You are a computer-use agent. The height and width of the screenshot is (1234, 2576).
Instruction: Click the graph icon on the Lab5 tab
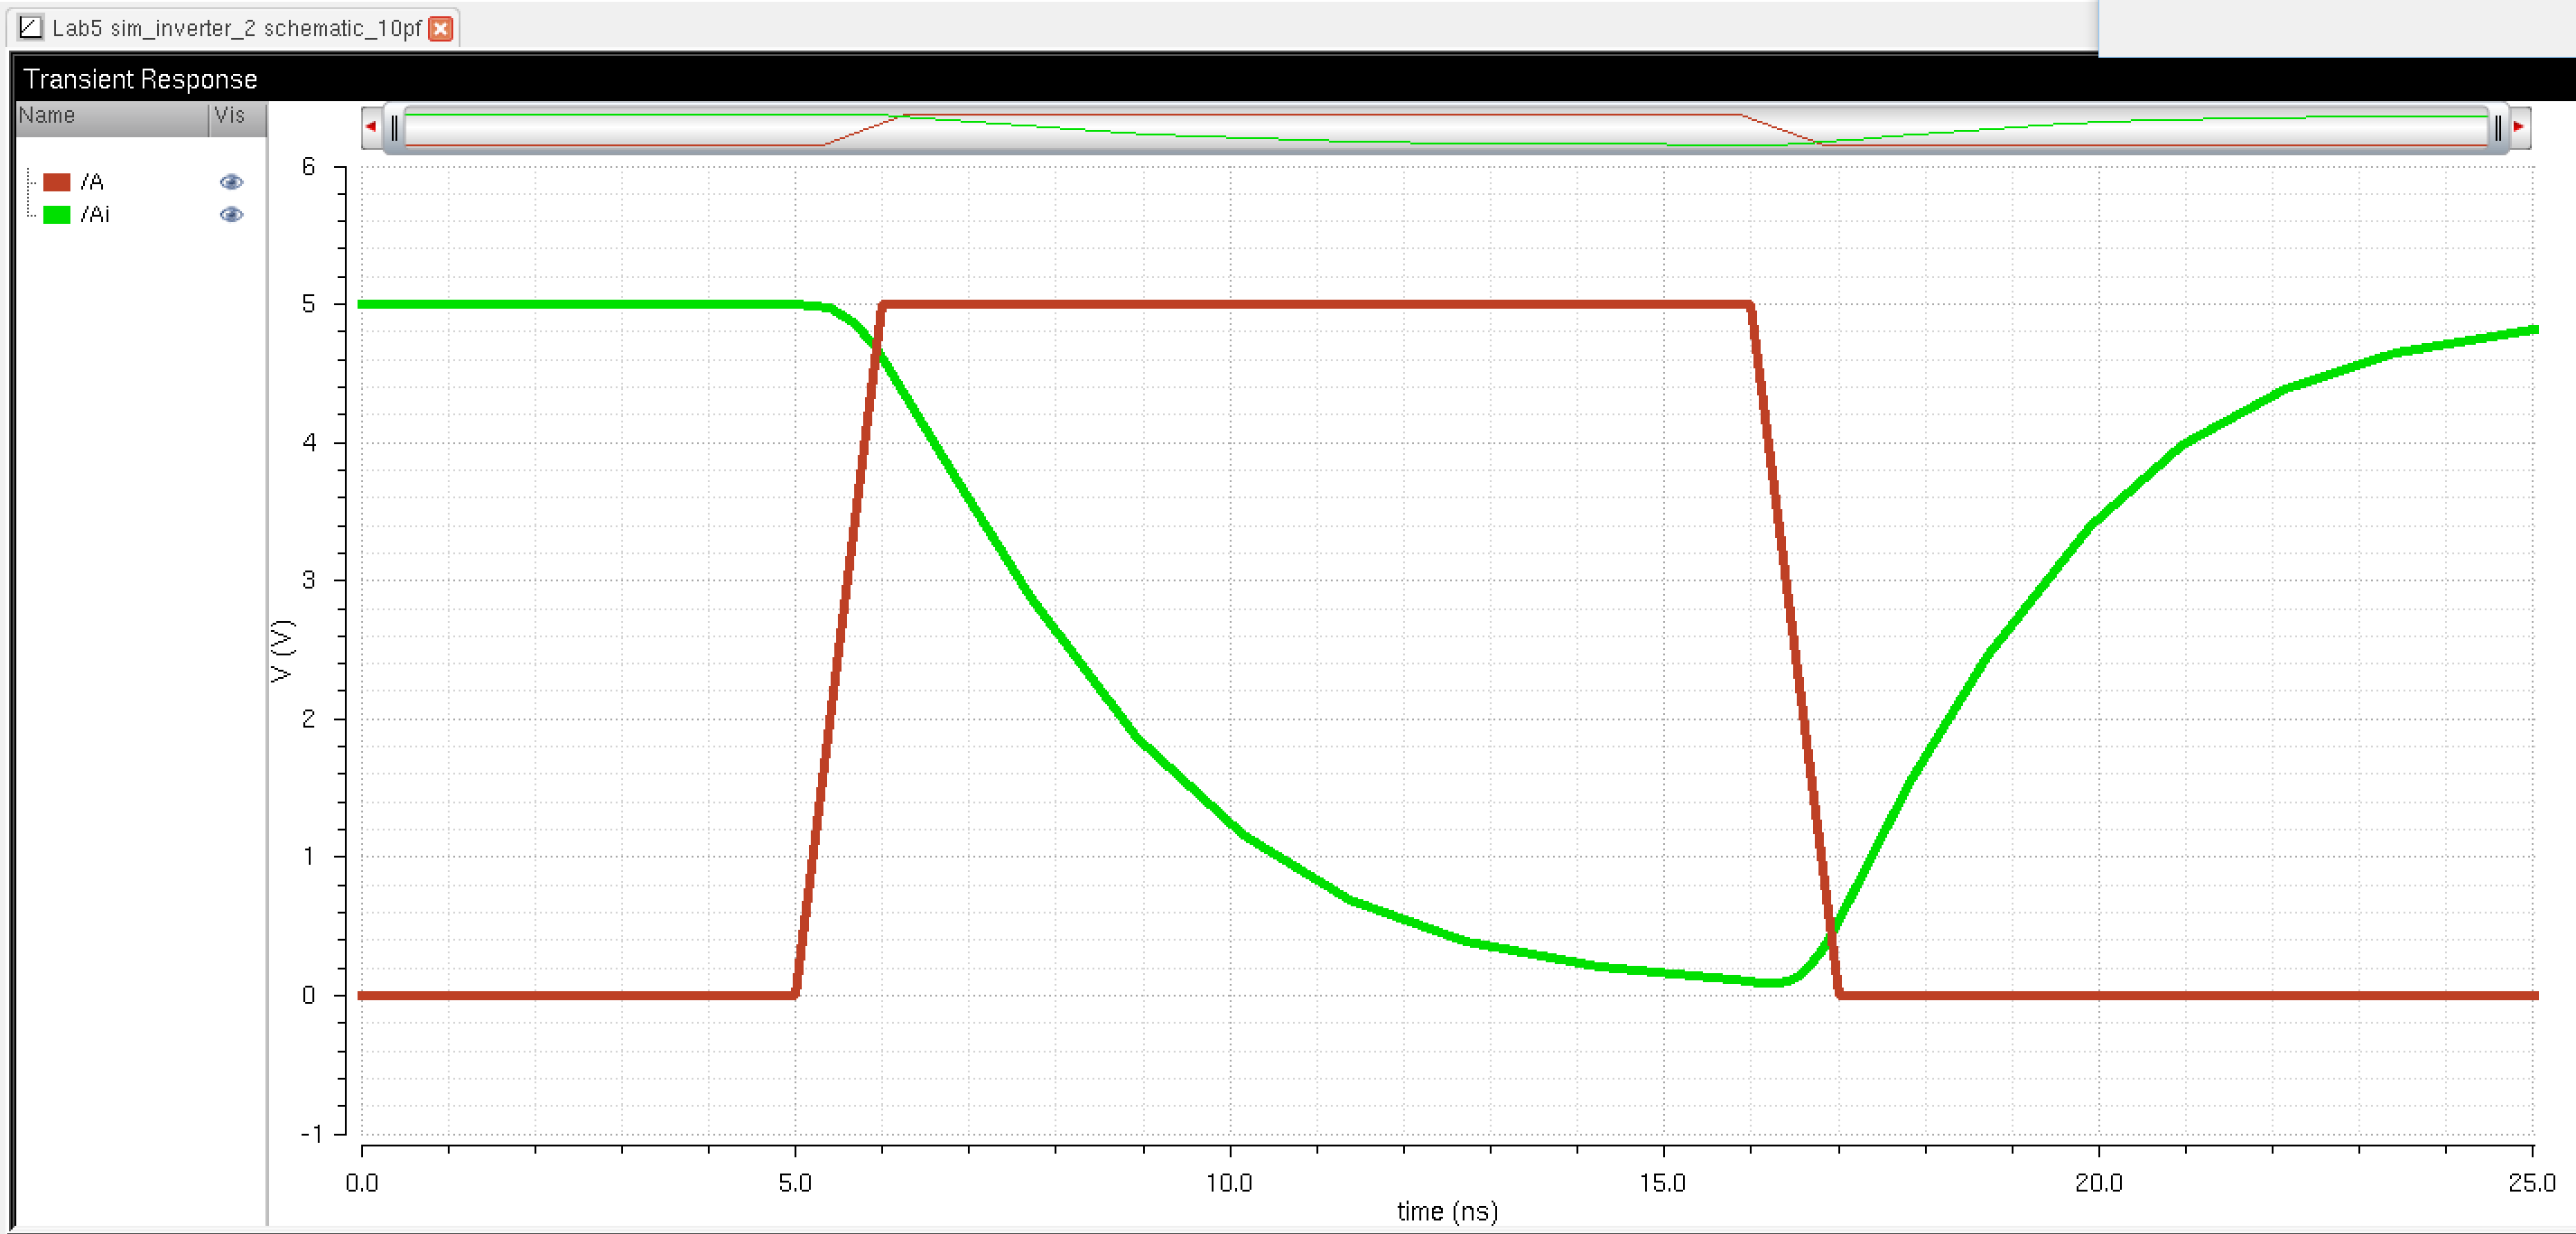point(31,27)
